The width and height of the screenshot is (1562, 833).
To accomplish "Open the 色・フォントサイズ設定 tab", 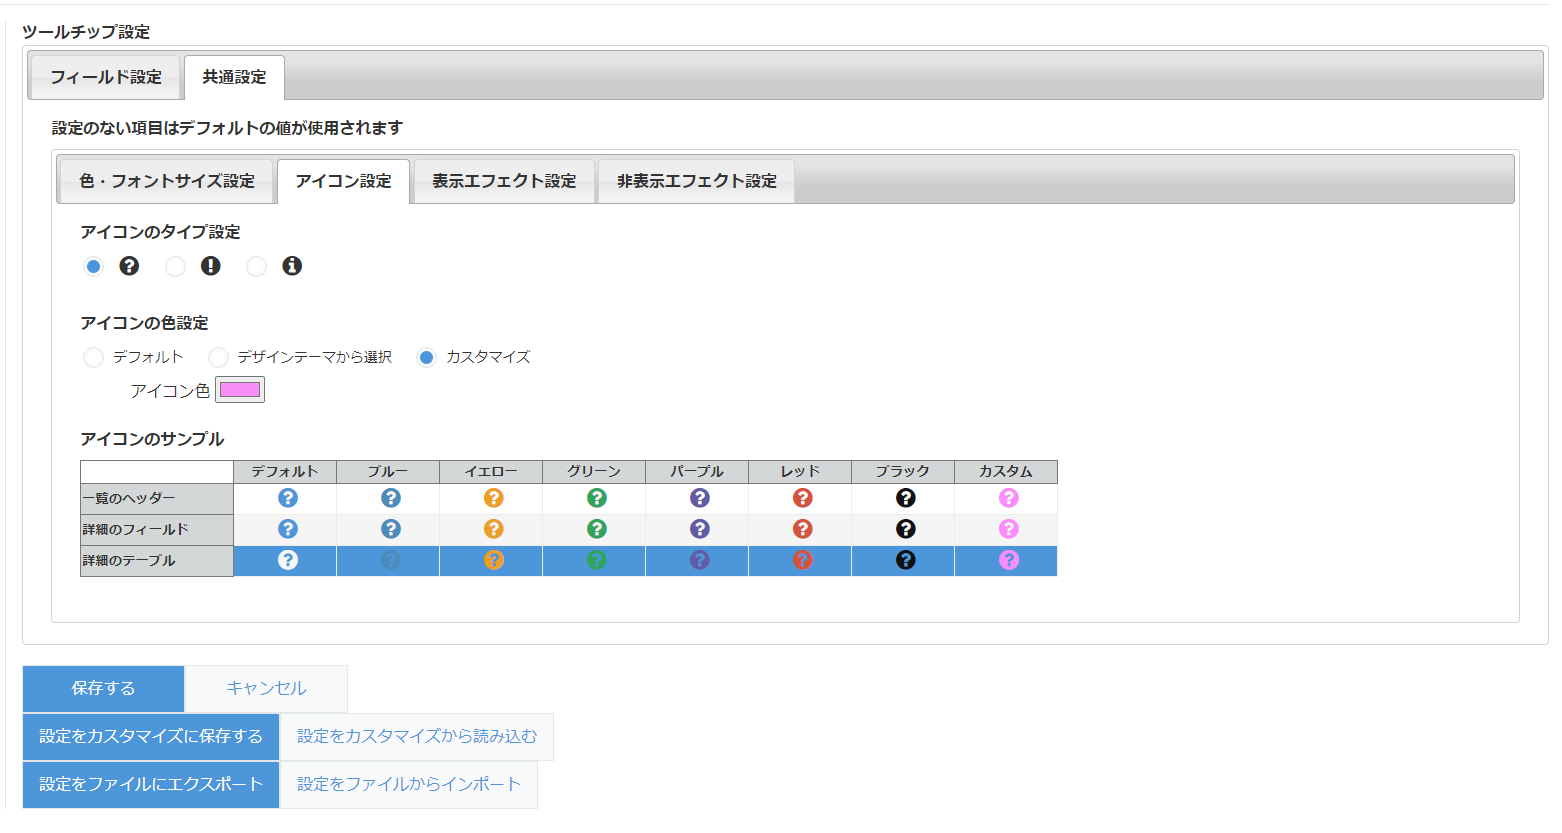I will 167,181.
